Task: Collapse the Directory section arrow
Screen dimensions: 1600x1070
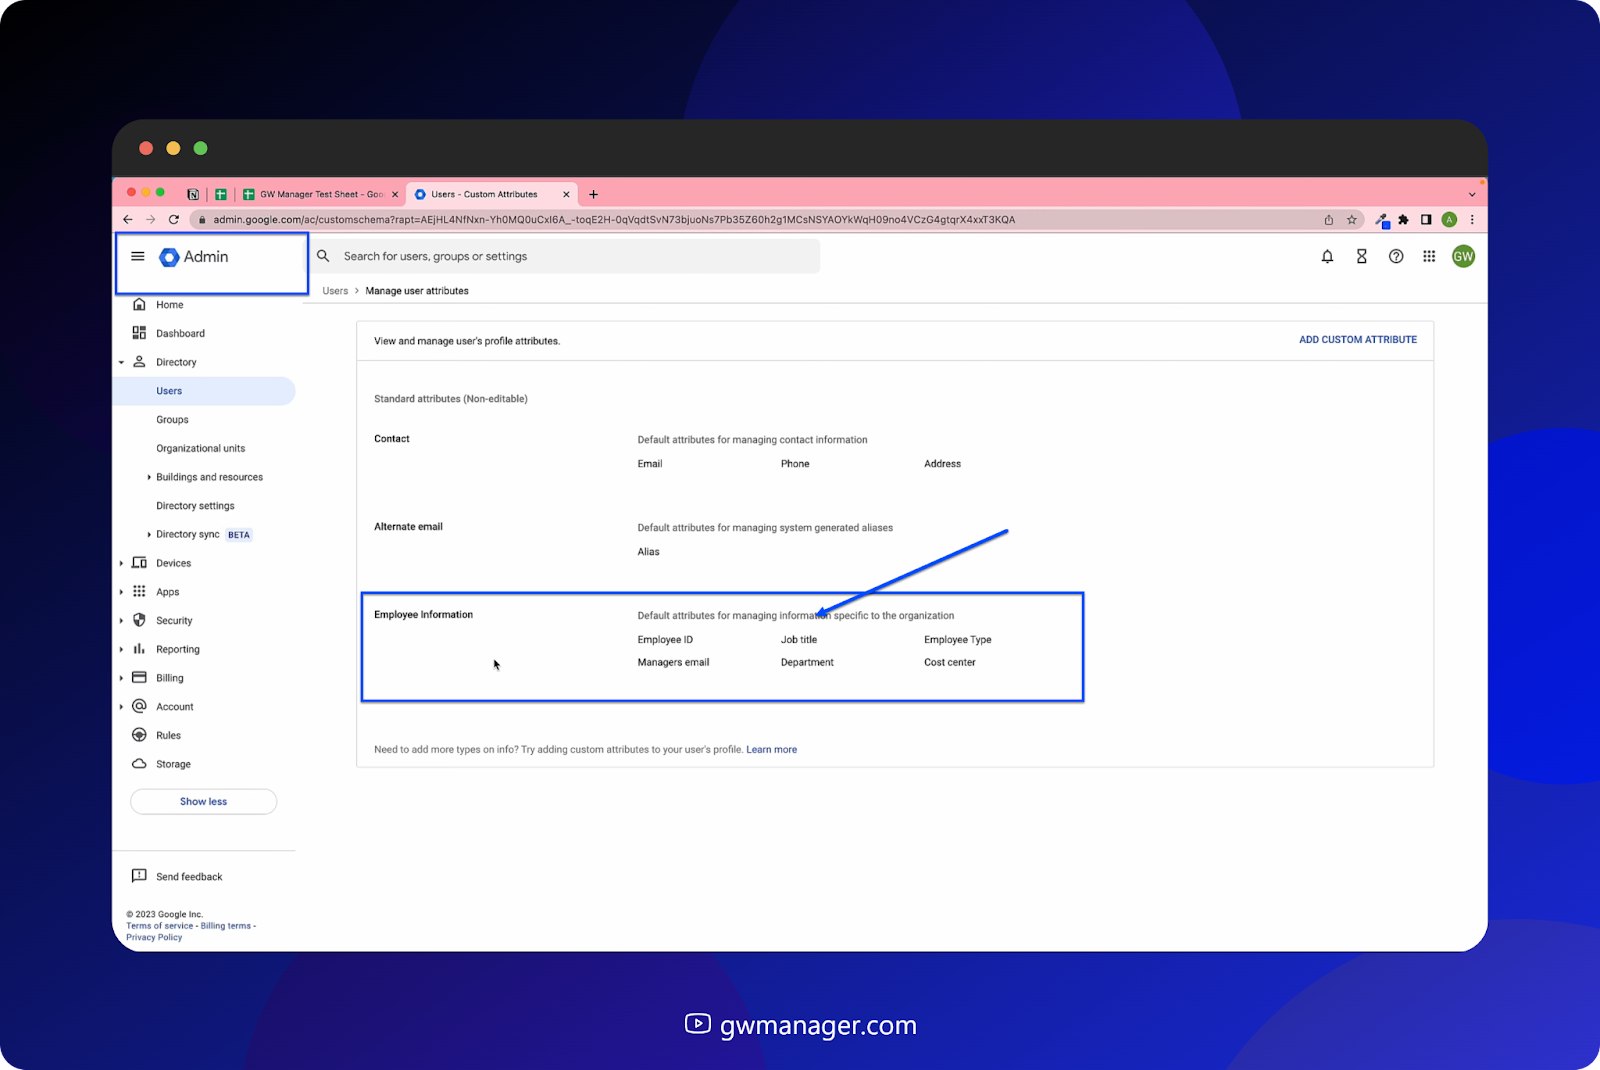Action: pos(121,363)
